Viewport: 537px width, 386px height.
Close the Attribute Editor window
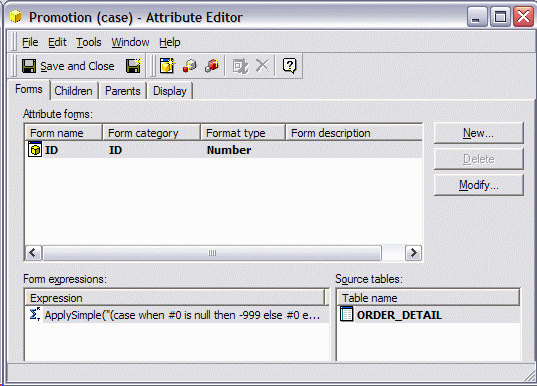pos(523,17)
